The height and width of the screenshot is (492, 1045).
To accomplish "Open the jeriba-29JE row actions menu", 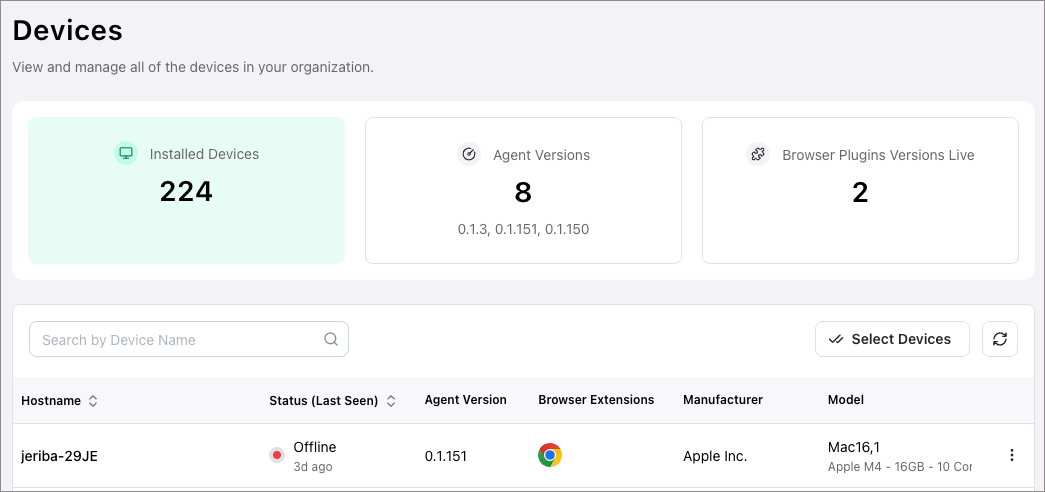I will pos(1011,455).
